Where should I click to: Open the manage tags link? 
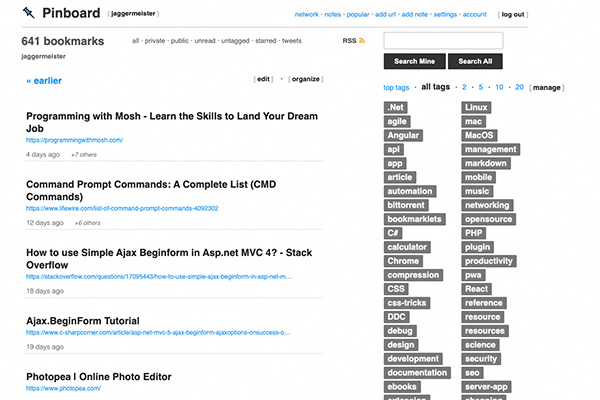546,88
